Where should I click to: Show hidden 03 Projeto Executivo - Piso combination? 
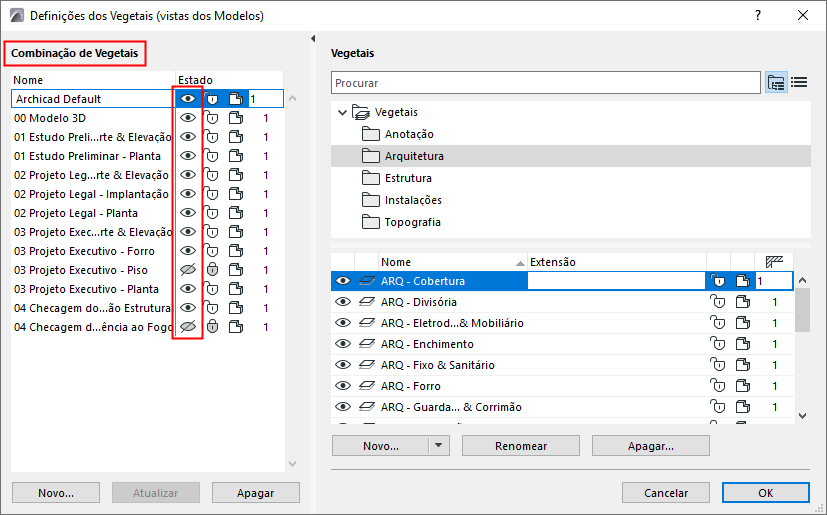tap(187, 270)
